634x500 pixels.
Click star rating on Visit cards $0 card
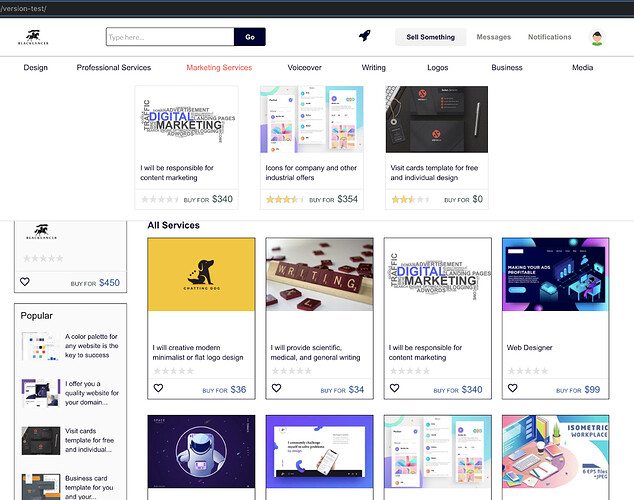tap(410, 199)
